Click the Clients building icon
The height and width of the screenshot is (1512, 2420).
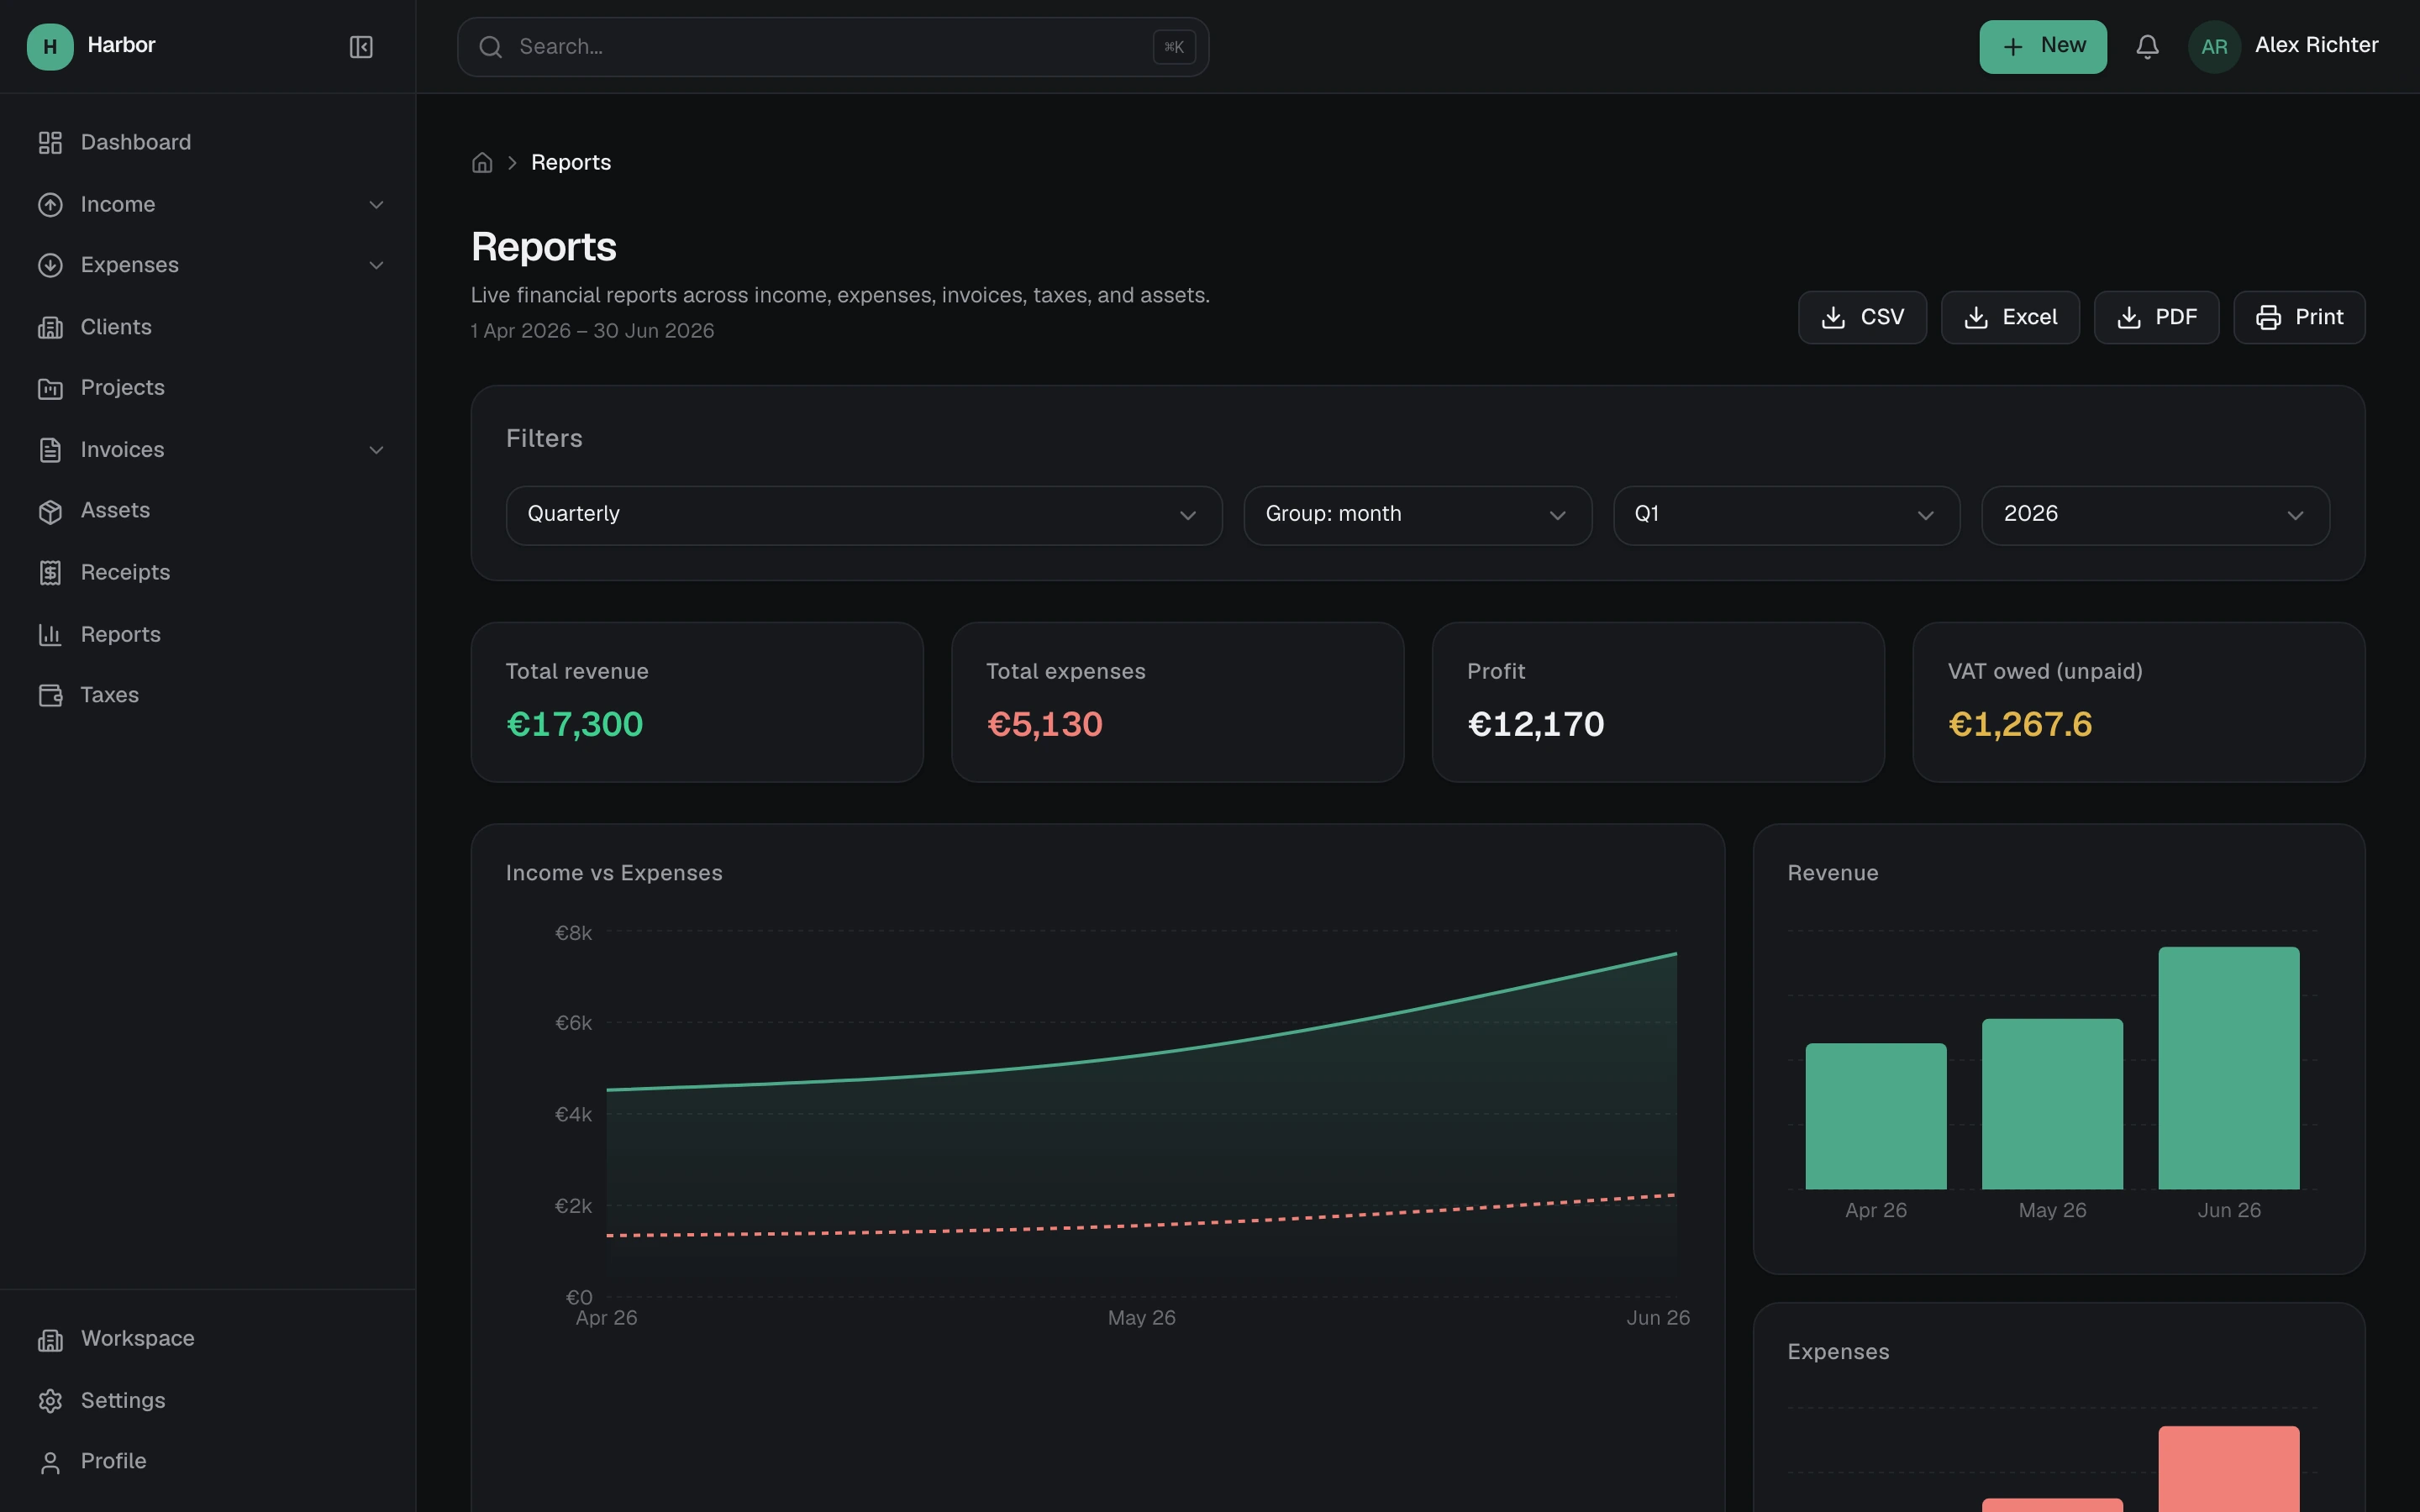(50, 327)
